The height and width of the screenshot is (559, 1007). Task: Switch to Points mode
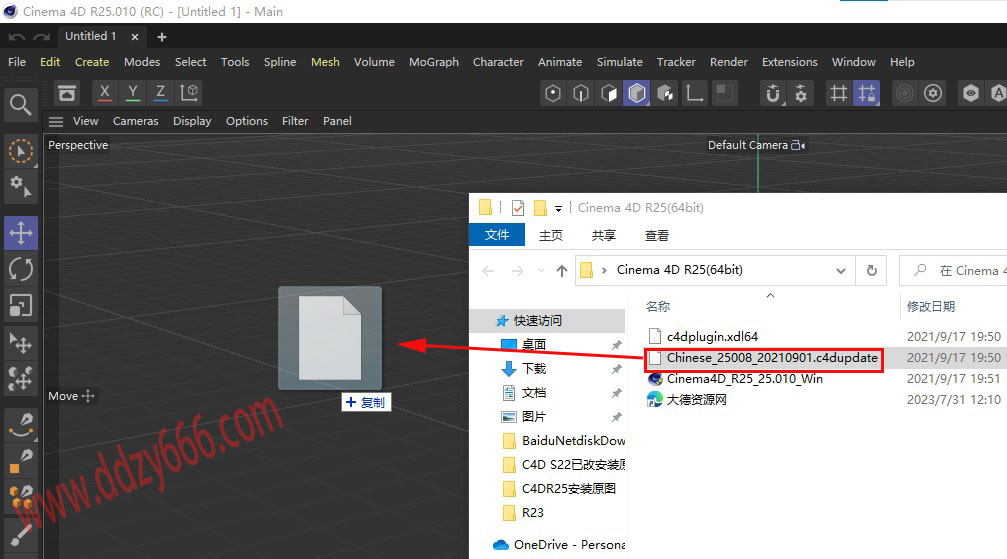pyautogui.click(x=553, y=94)
